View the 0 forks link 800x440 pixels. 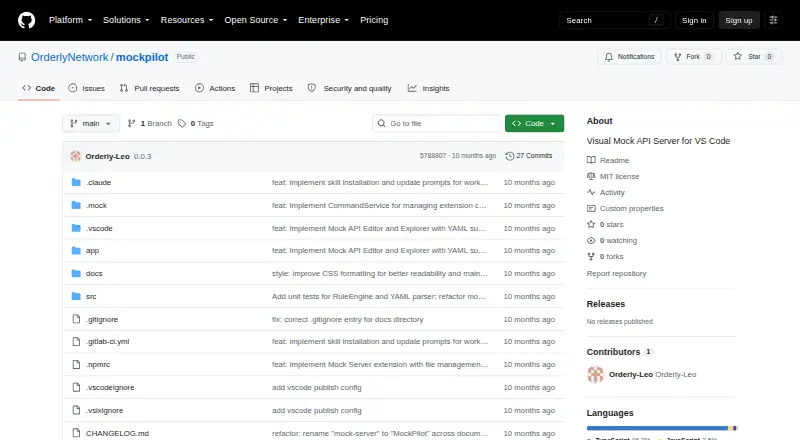coord(605,257)
